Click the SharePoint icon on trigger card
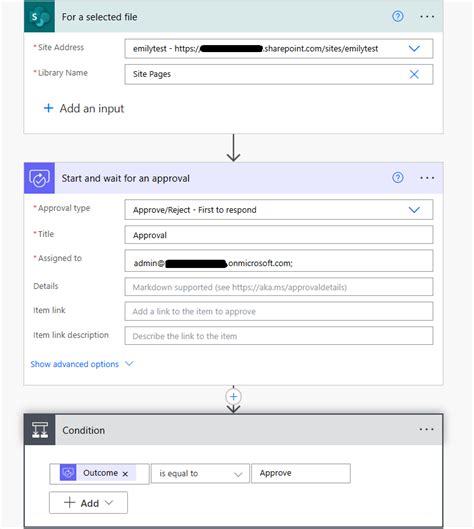 [39, 16]
